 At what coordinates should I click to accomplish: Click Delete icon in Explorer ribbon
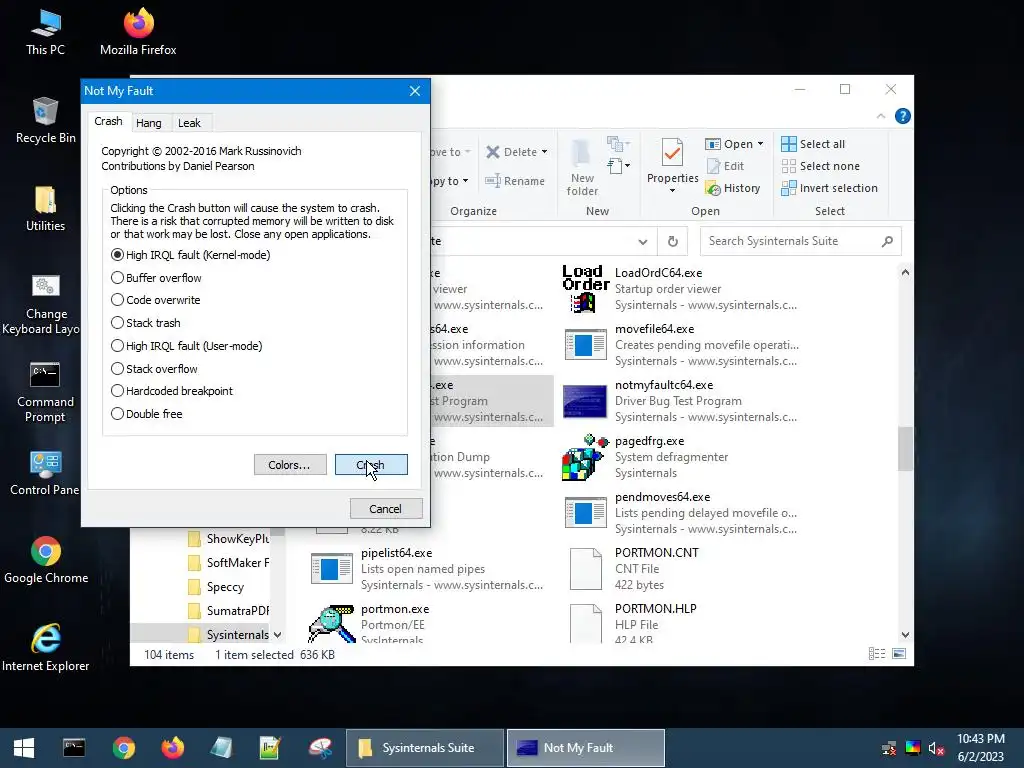coord(493,152)
